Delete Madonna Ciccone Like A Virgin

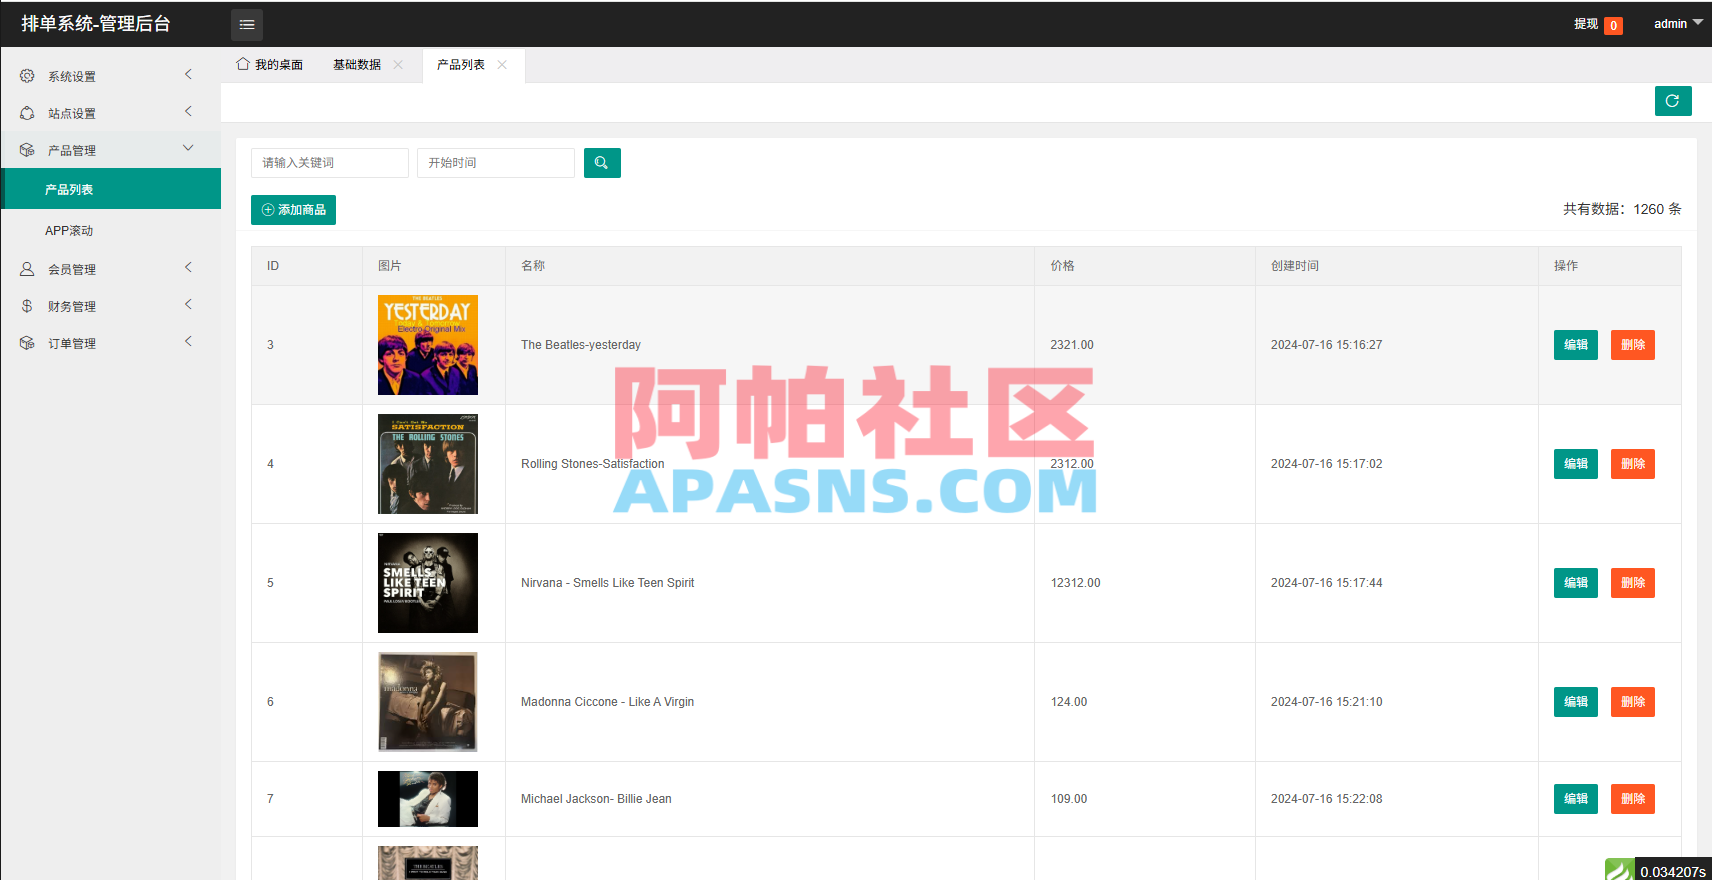1633,702
